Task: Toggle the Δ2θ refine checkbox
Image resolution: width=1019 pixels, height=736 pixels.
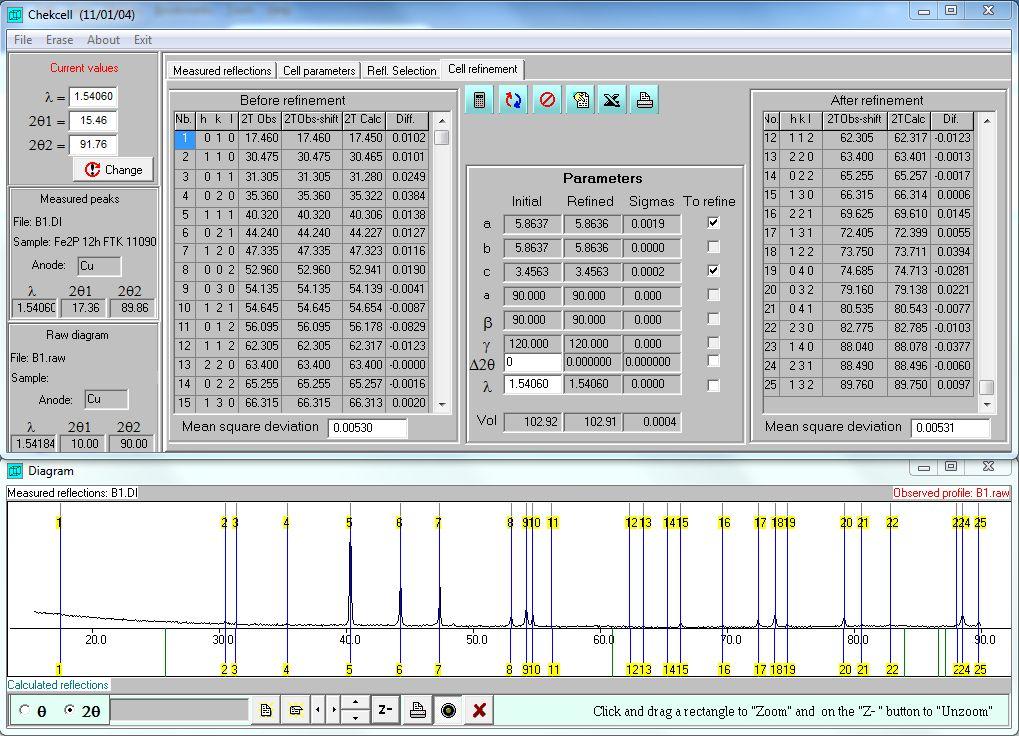Action: click(713, 361)
